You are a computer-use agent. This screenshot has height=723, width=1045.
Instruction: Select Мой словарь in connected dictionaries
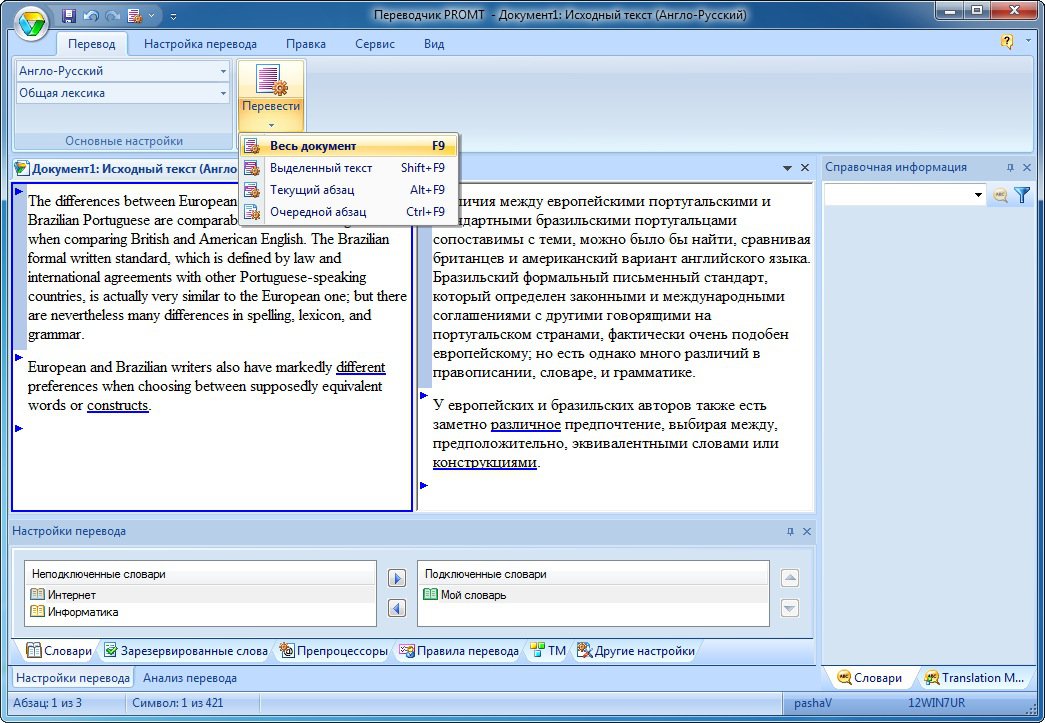click(x=593, y=594)
